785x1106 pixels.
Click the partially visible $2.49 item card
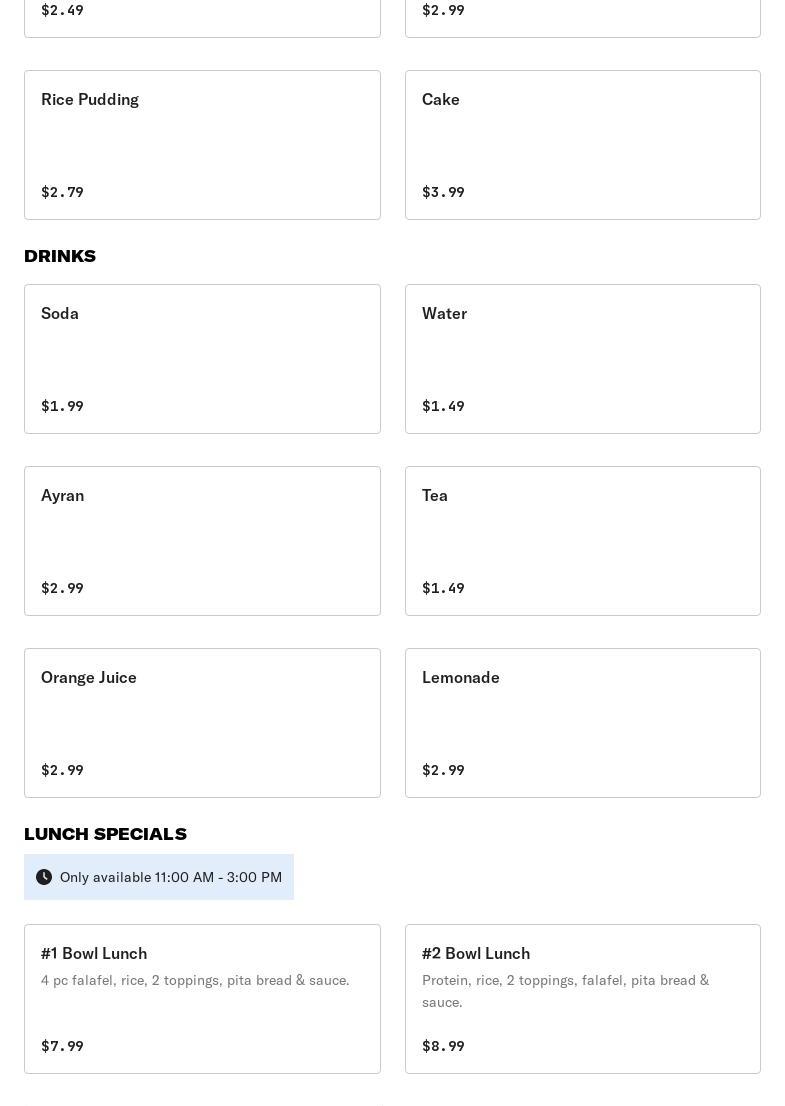tap(202, 17)
